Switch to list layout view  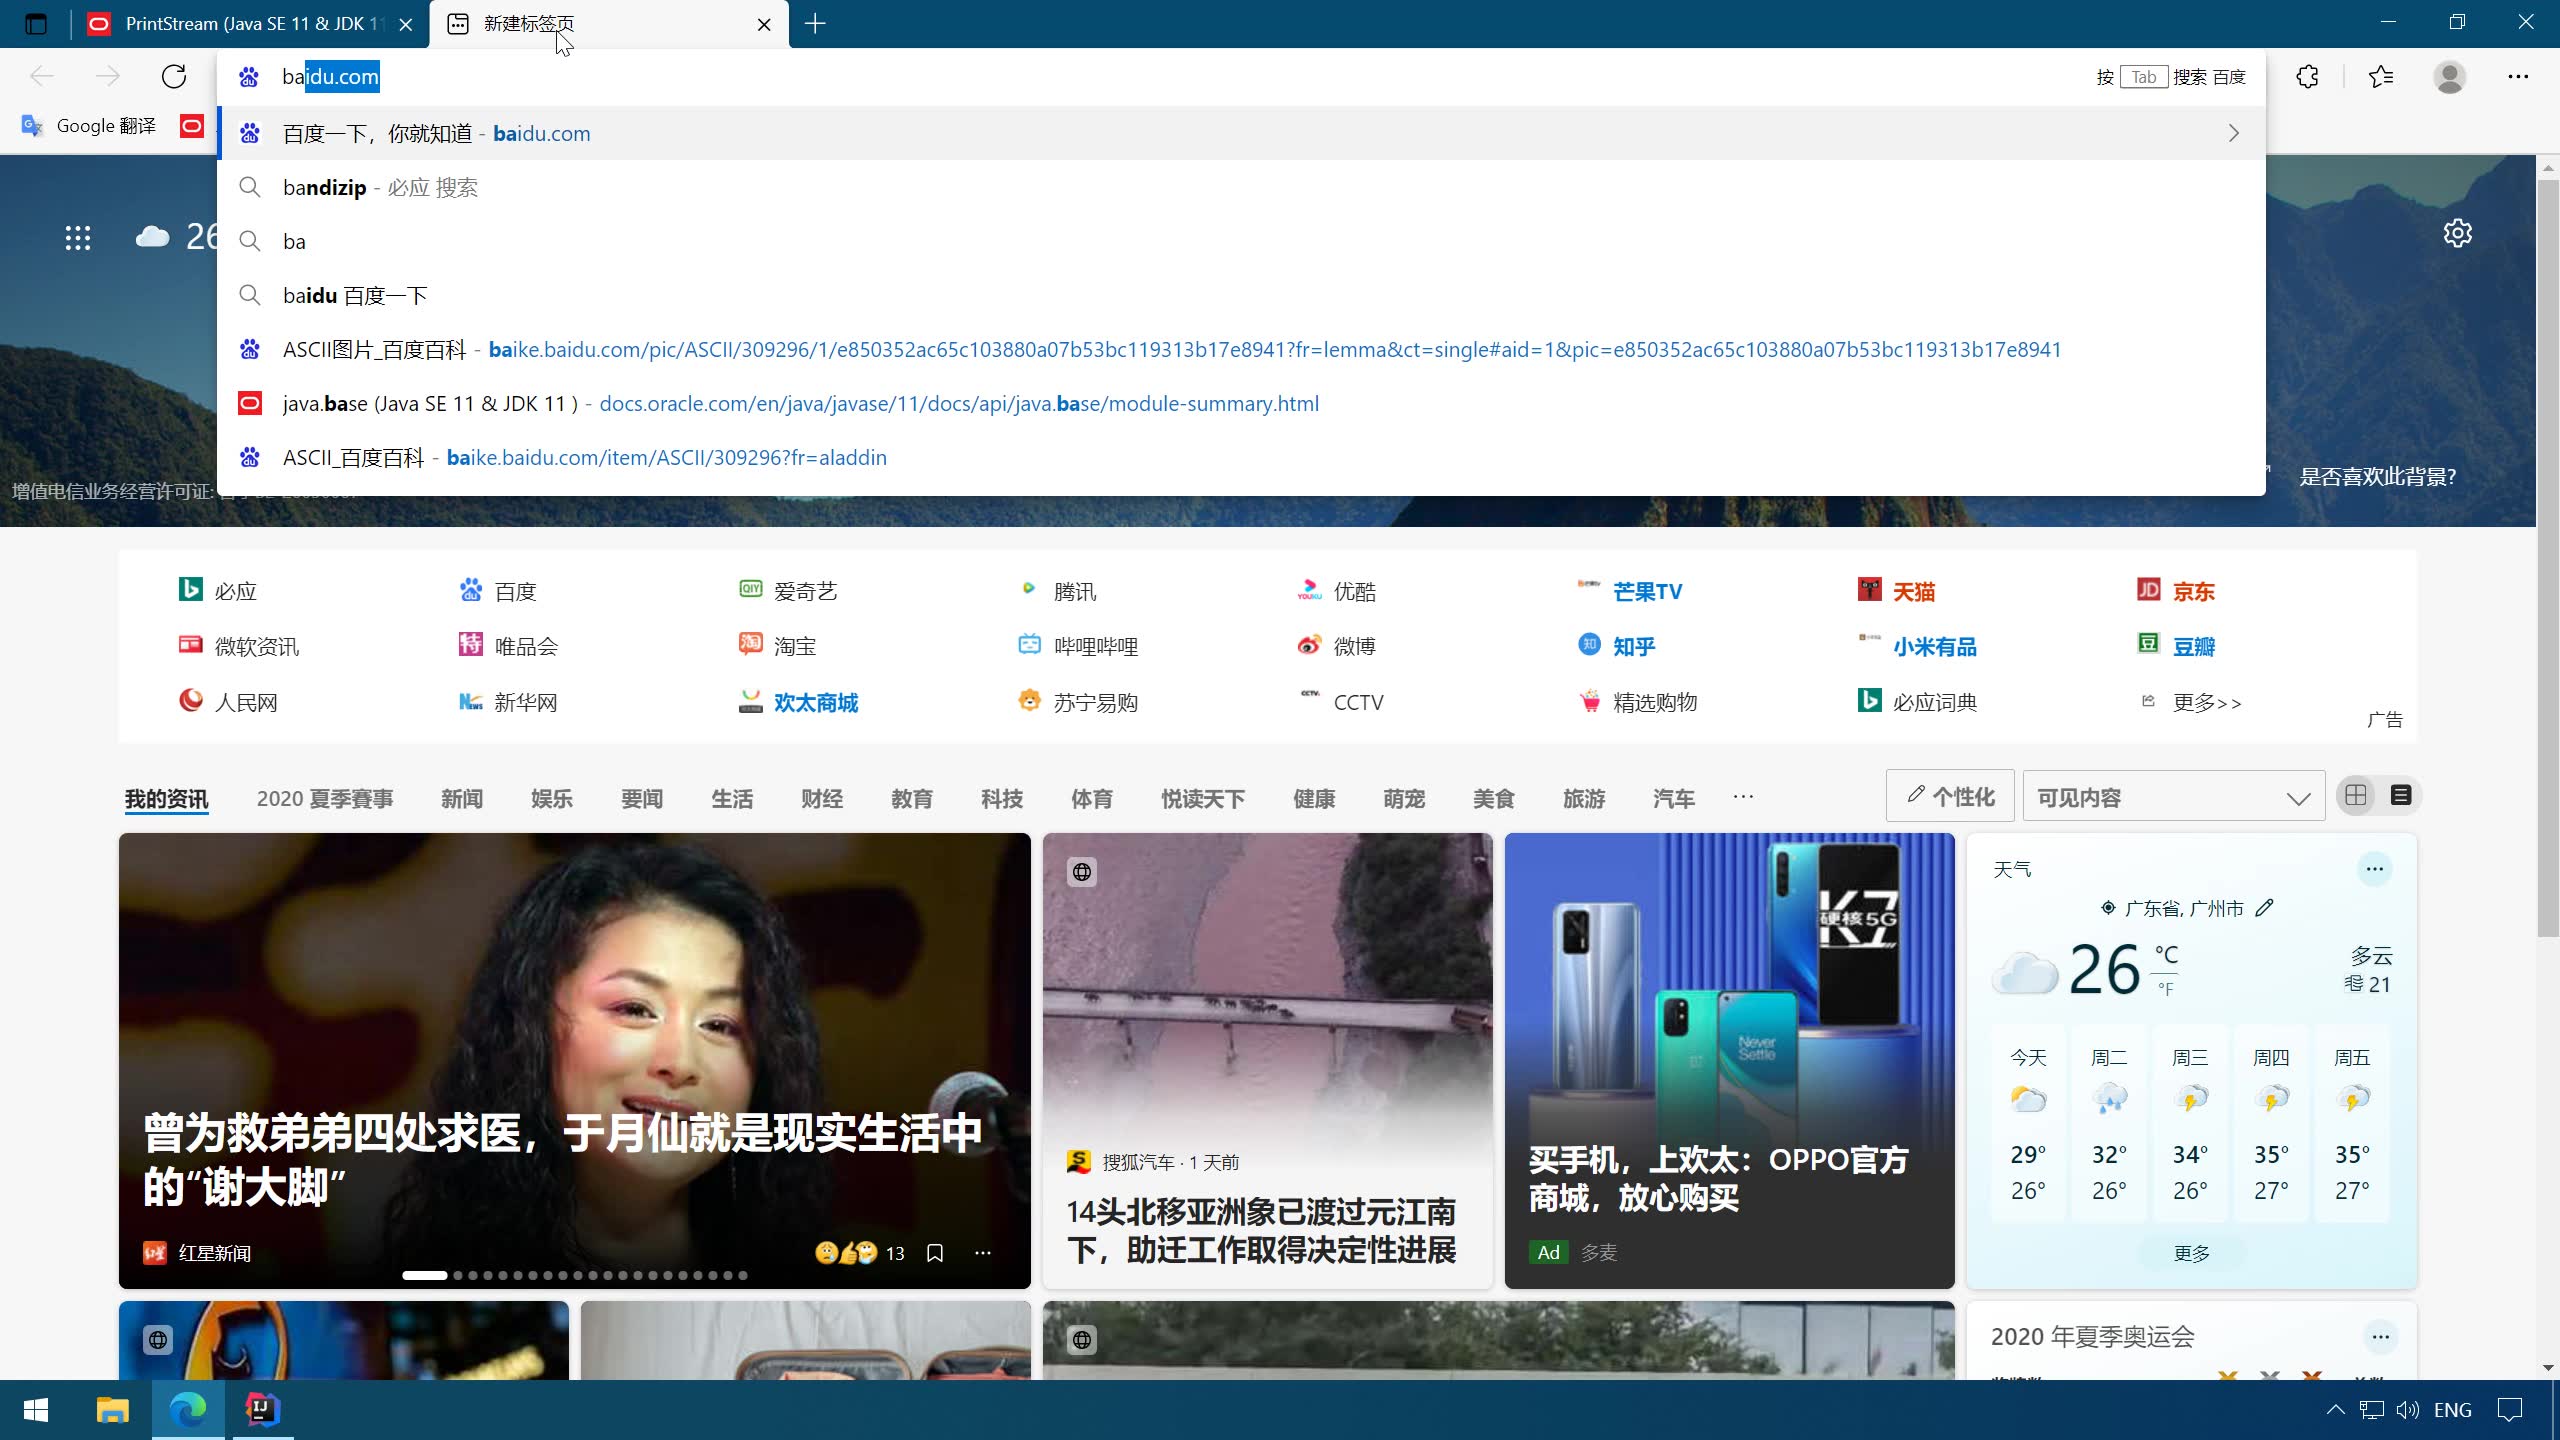tap(2401, 796)
